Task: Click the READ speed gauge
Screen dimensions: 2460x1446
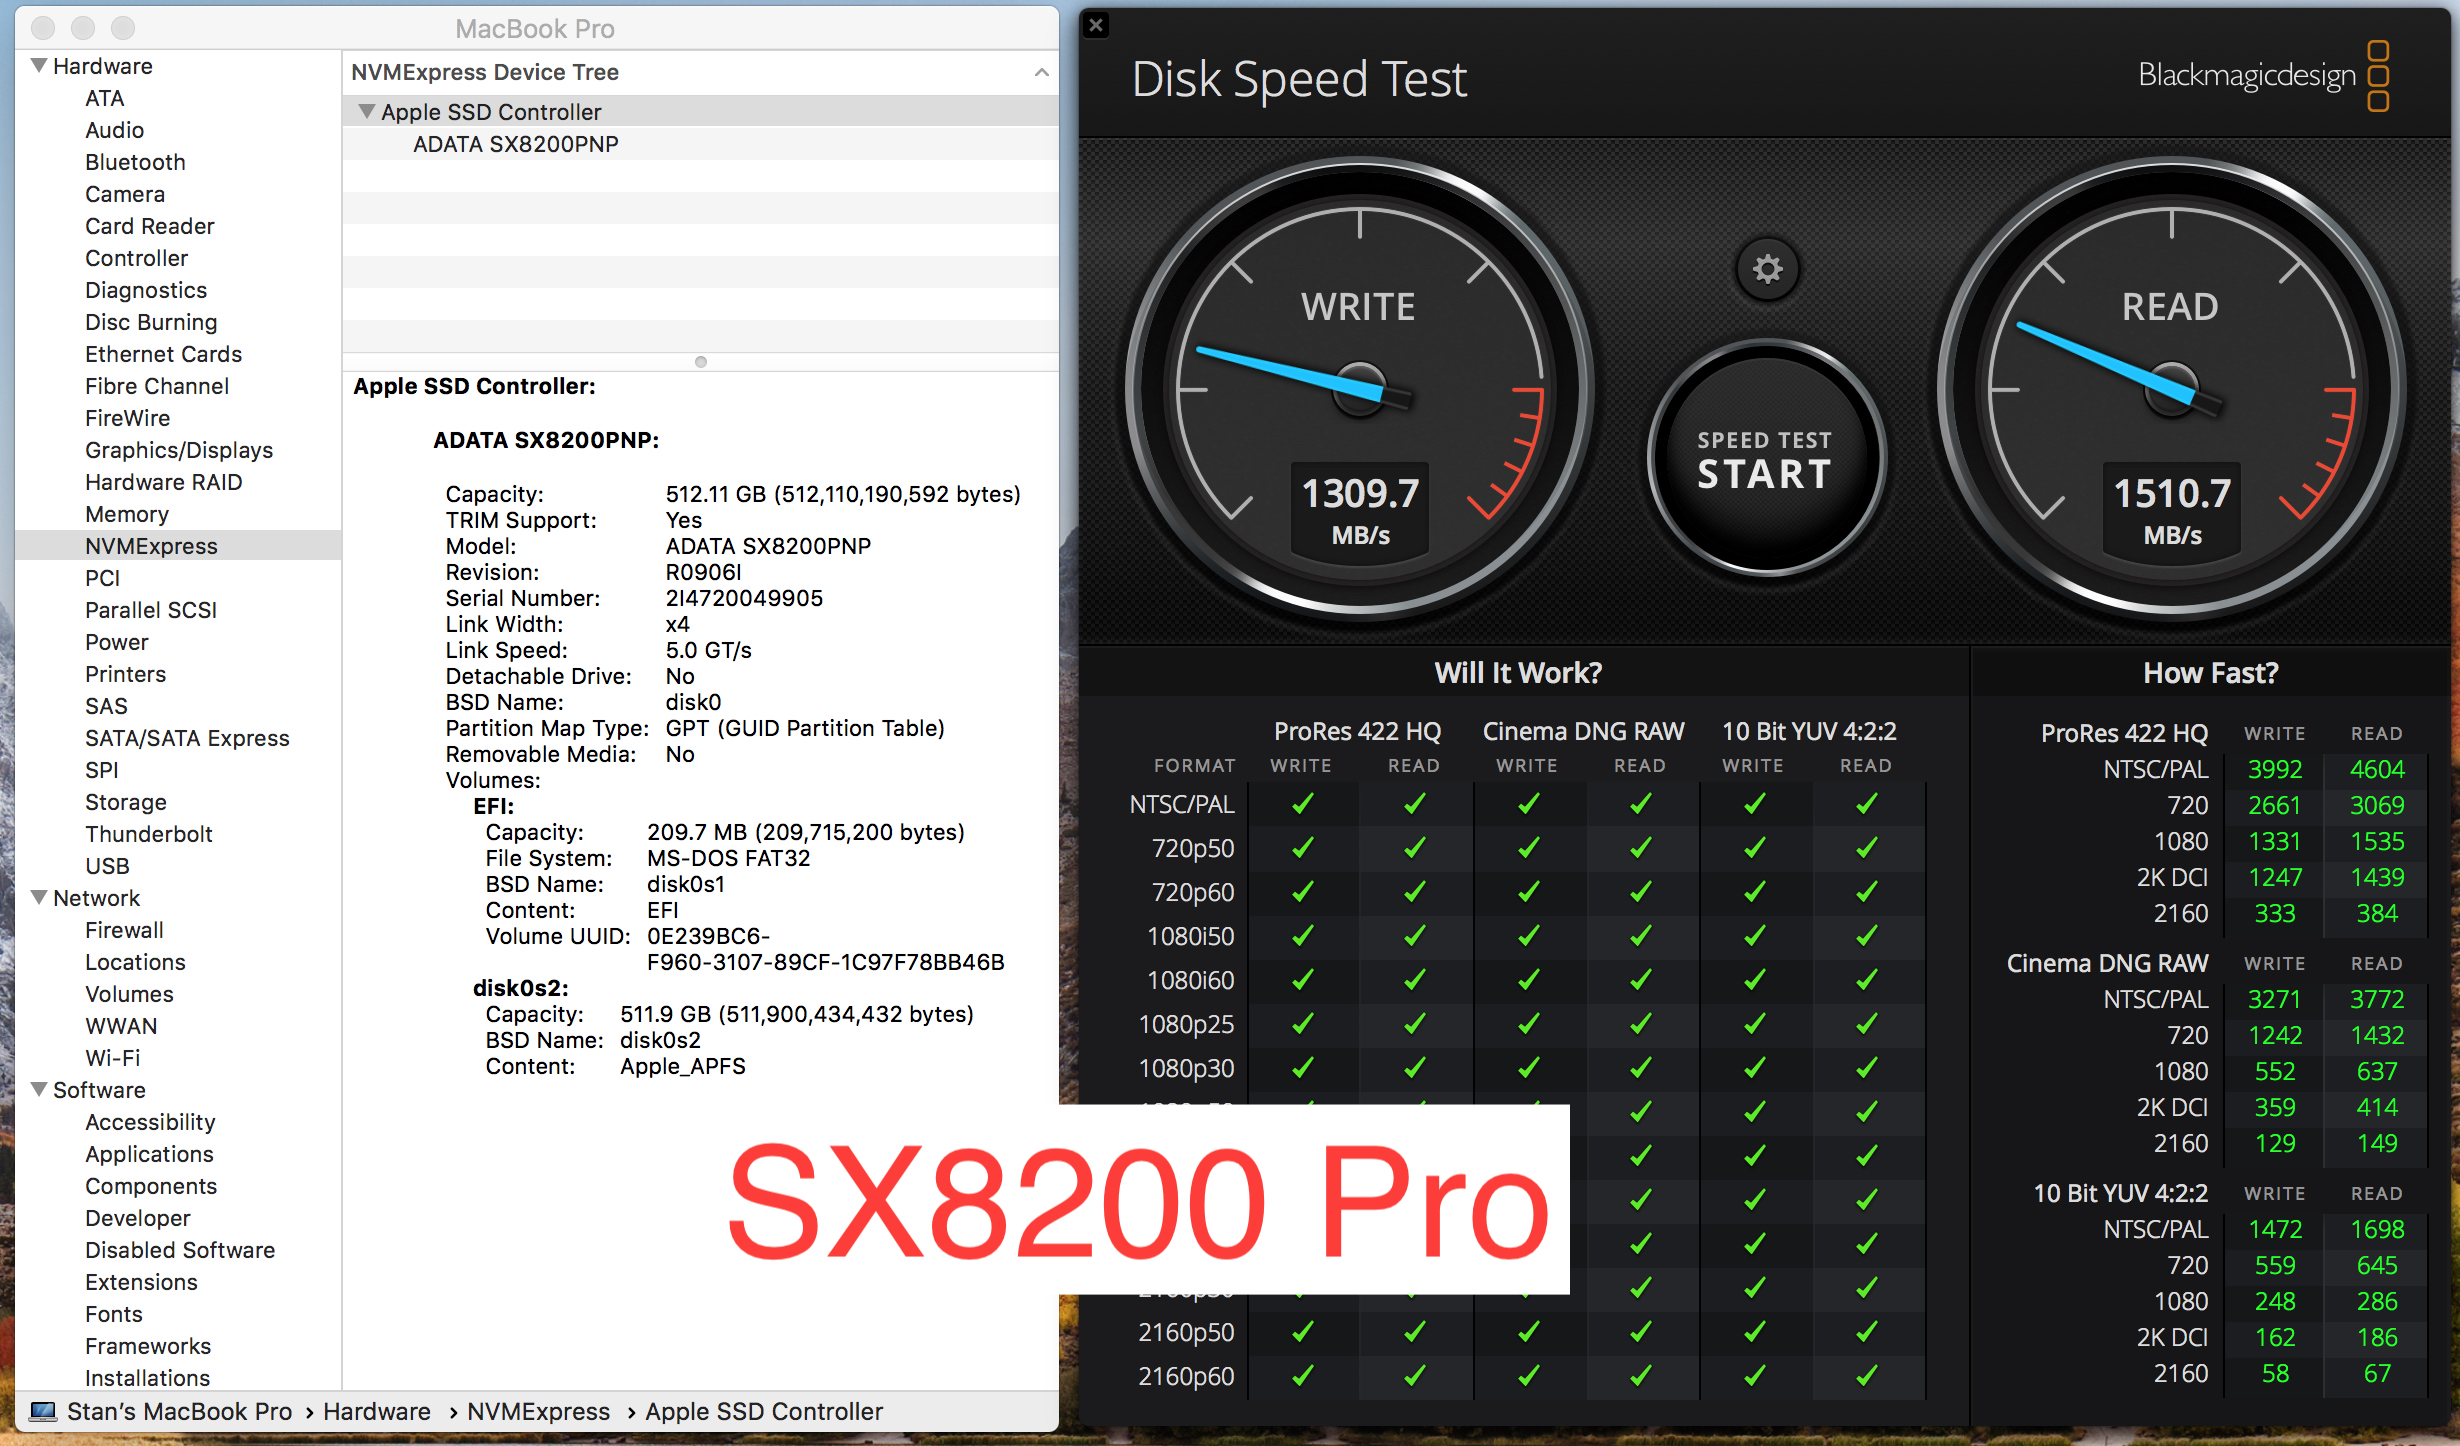Action: [2171, 388]
